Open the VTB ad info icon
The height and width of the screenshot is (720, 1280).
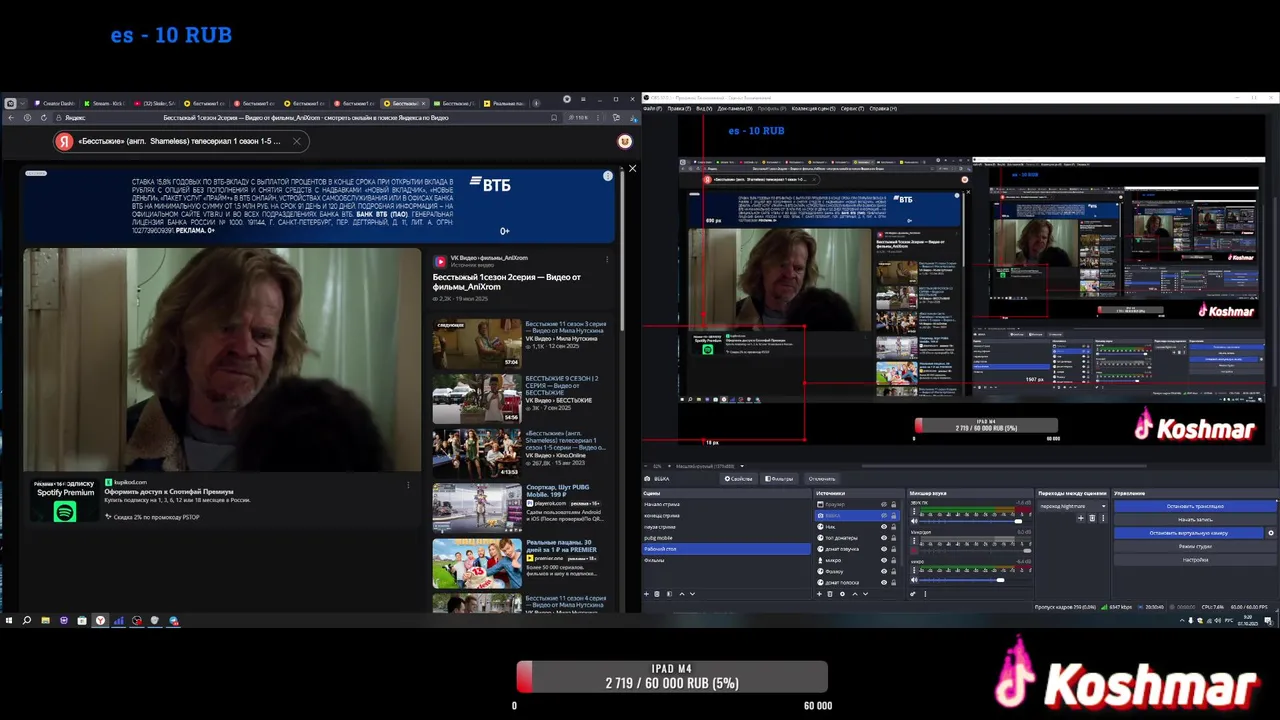click(608, 176)
